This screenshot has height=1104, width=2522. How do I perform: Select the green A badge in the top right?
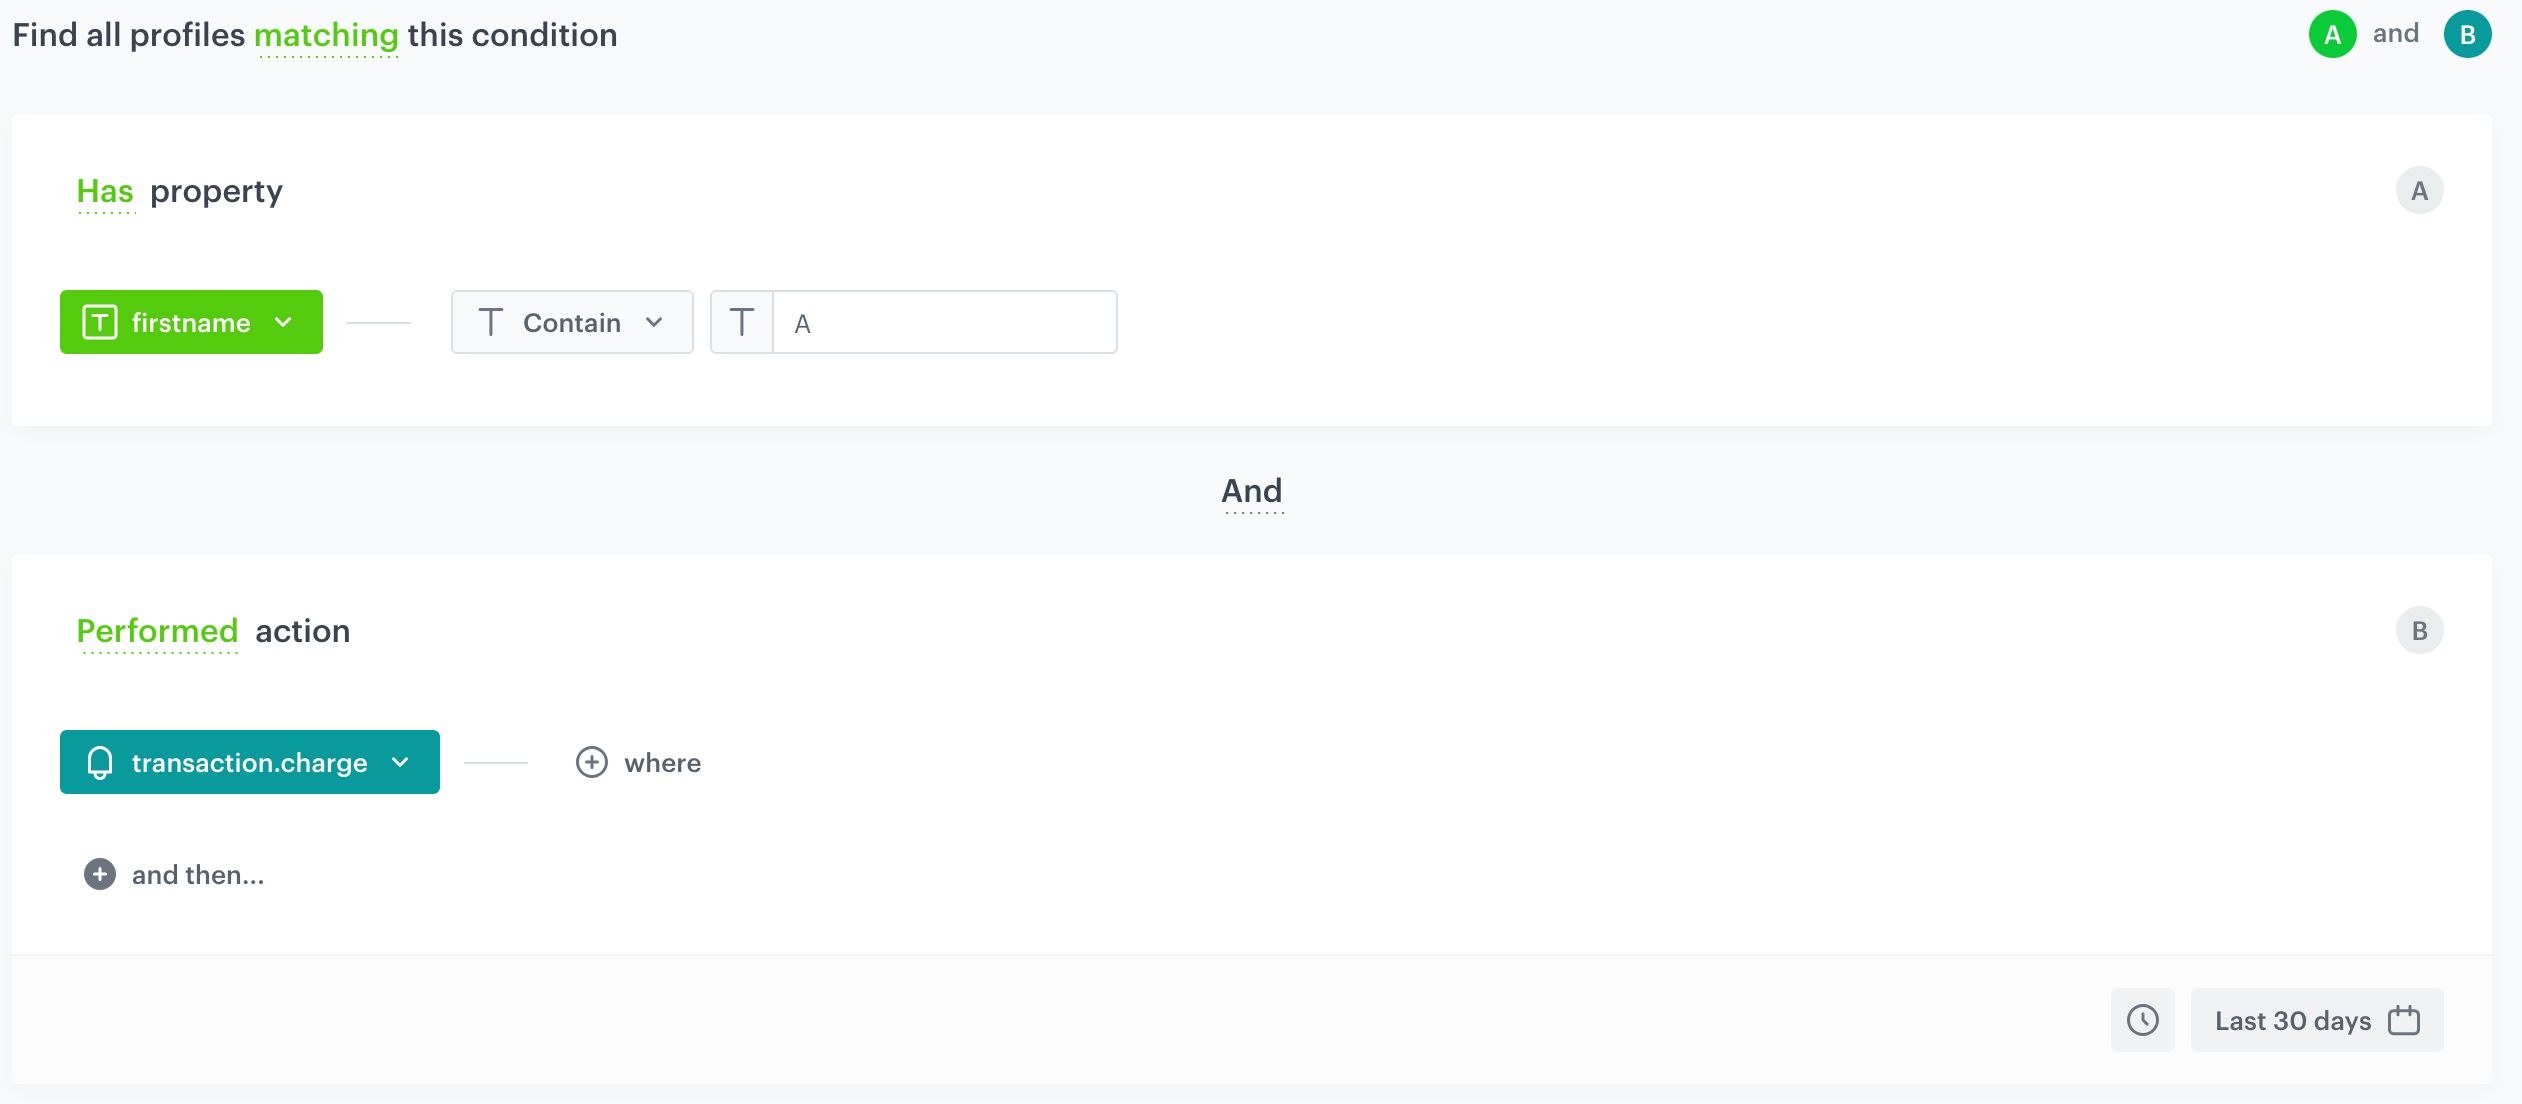click(2334, 32)
